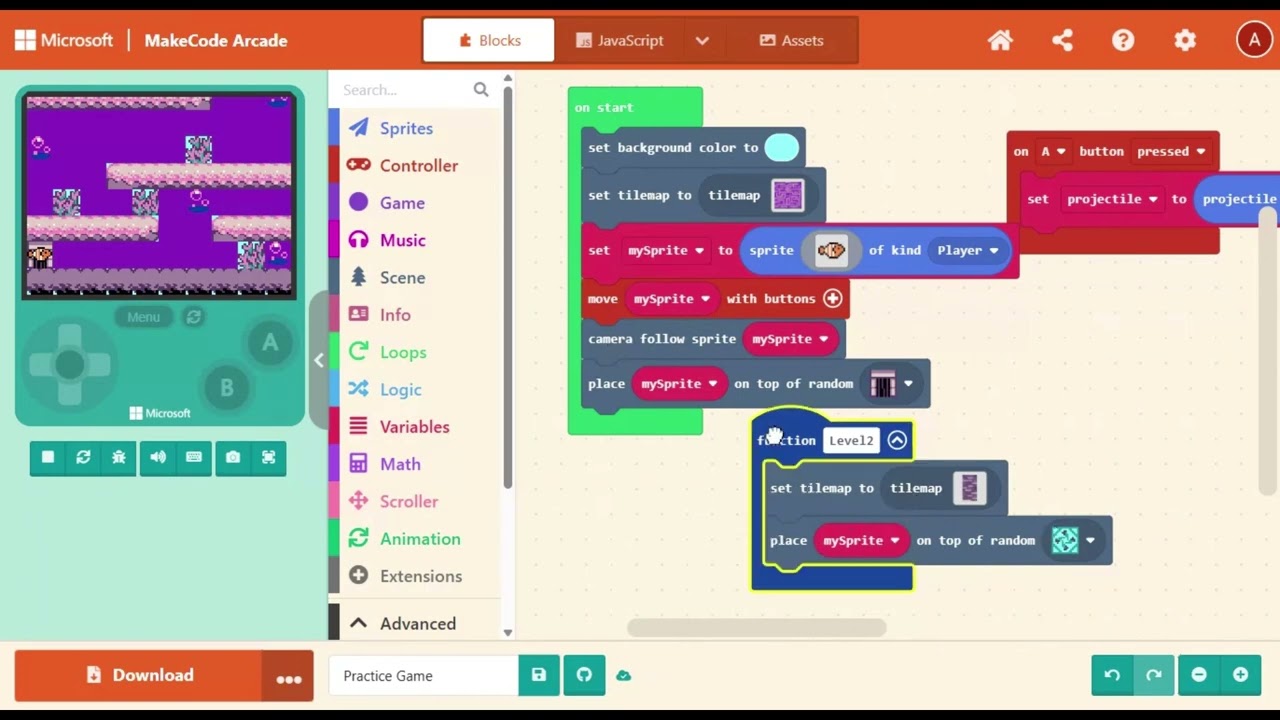The width and height of the screenshot is (1280, 720).
Task: Undo the last action
Action: (x=1112, y=675)
